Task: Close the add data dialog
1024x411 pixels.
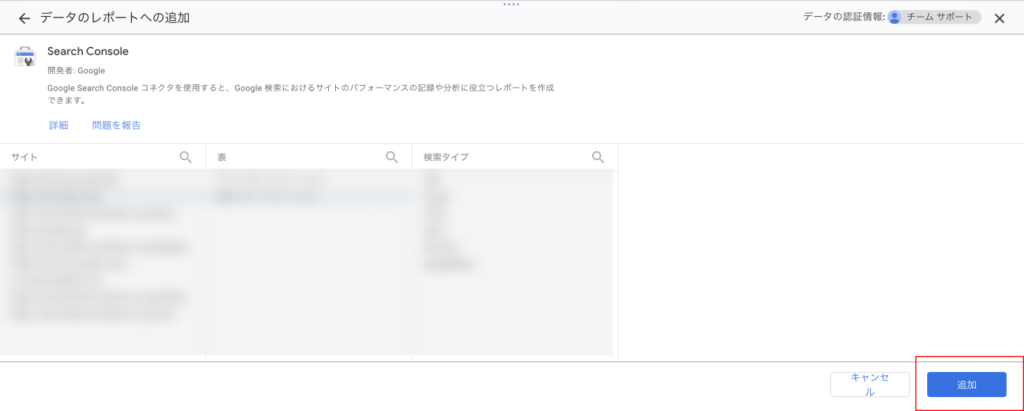Action: (999, 18)
